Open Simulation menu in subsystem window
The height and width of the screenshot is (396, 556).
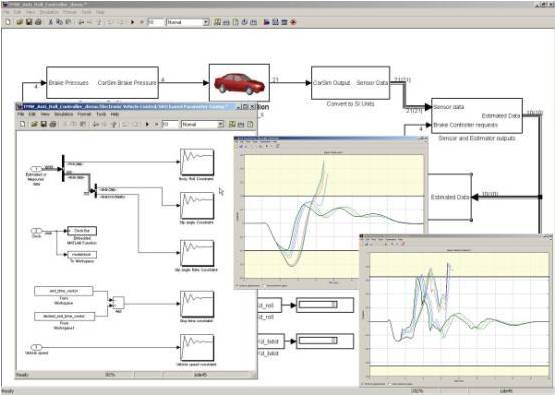click(63, 114)
